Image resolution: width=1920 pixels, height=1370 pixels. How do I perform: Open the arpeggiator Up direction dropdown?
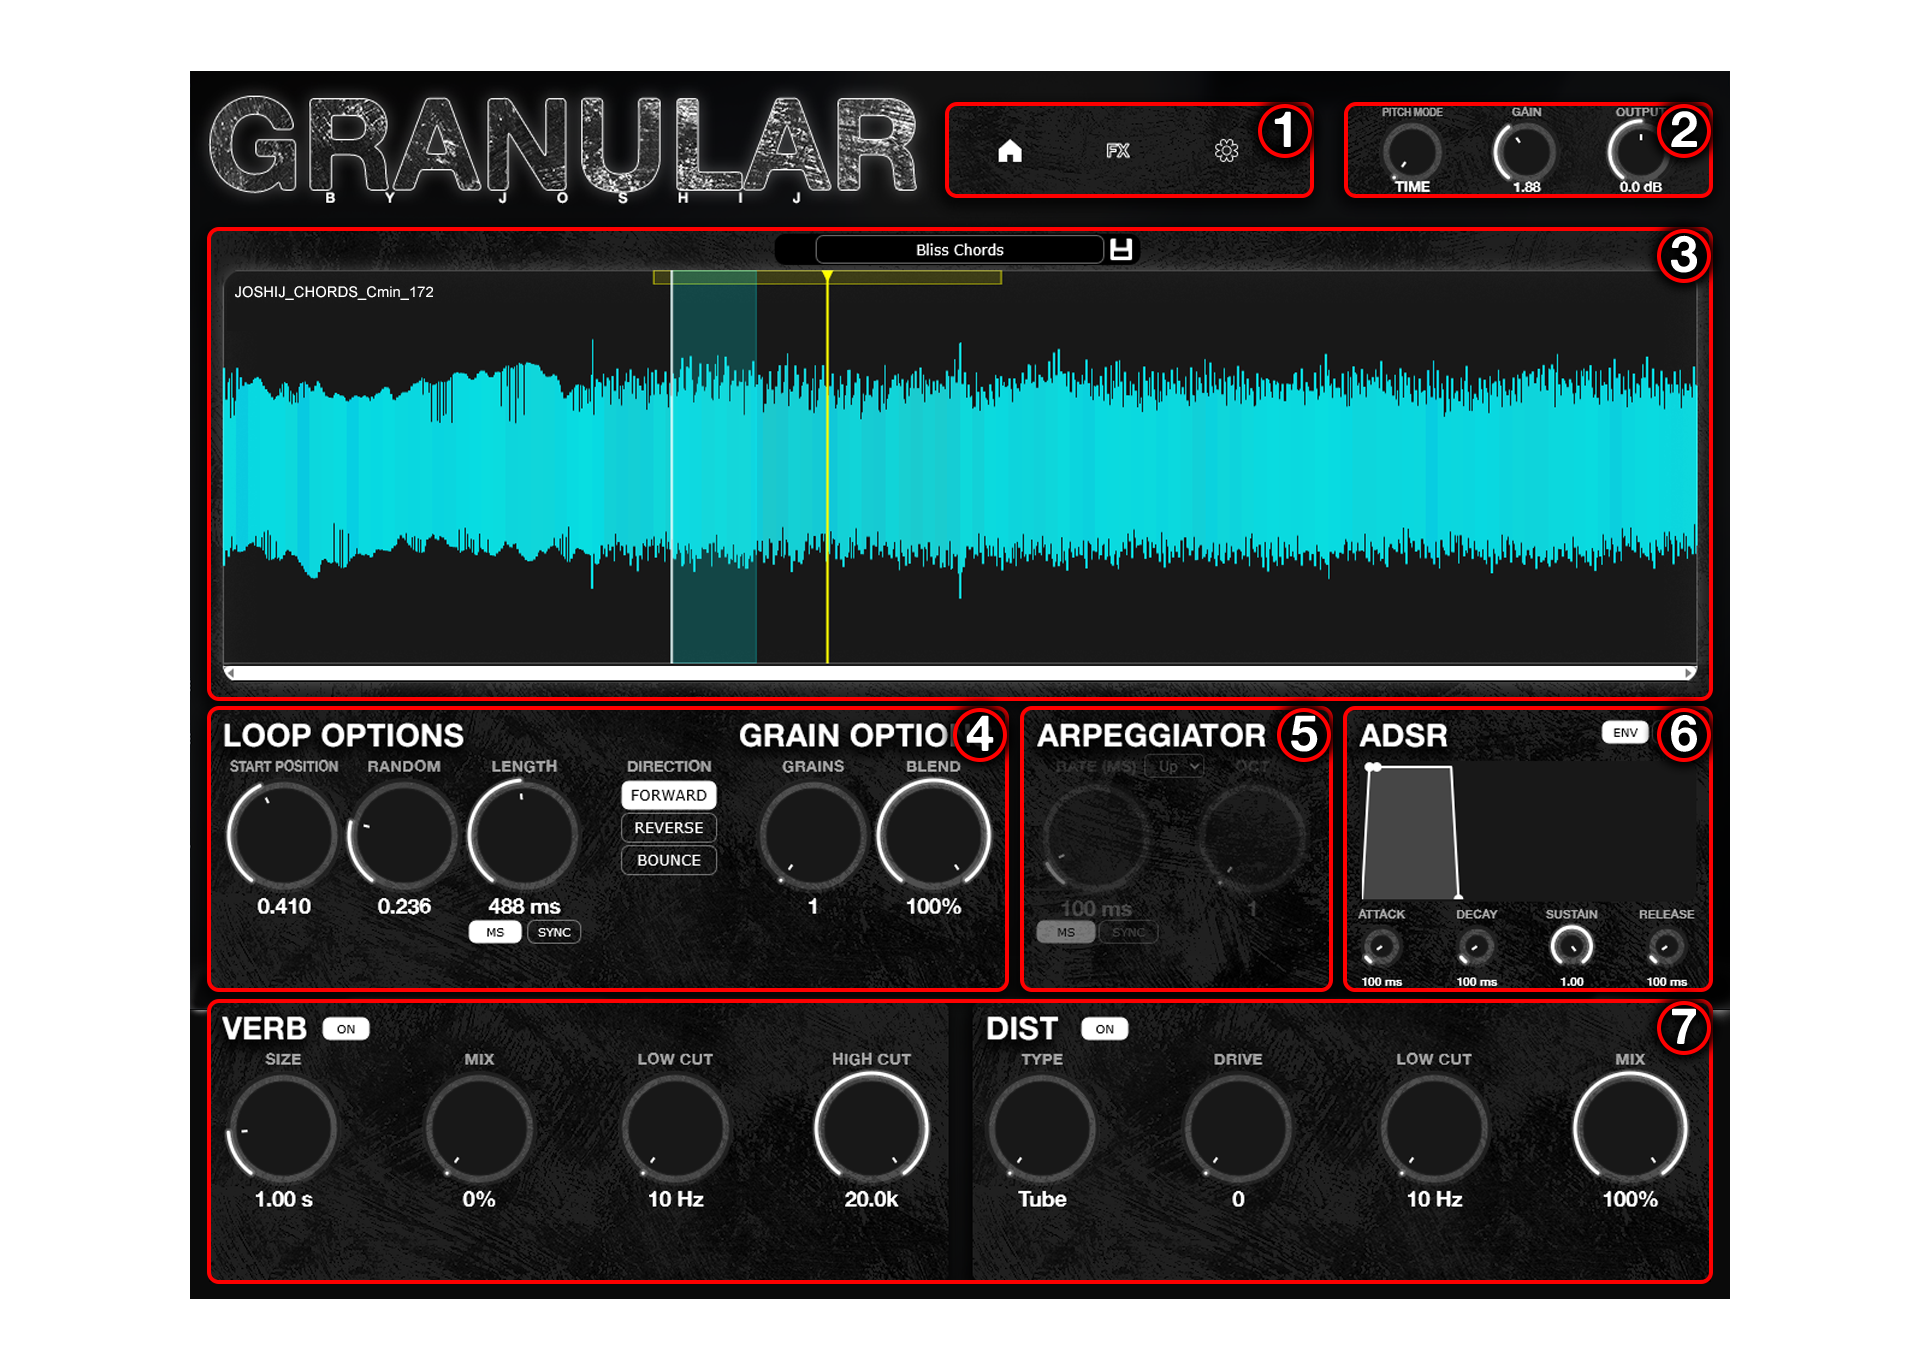point(1175,766)
